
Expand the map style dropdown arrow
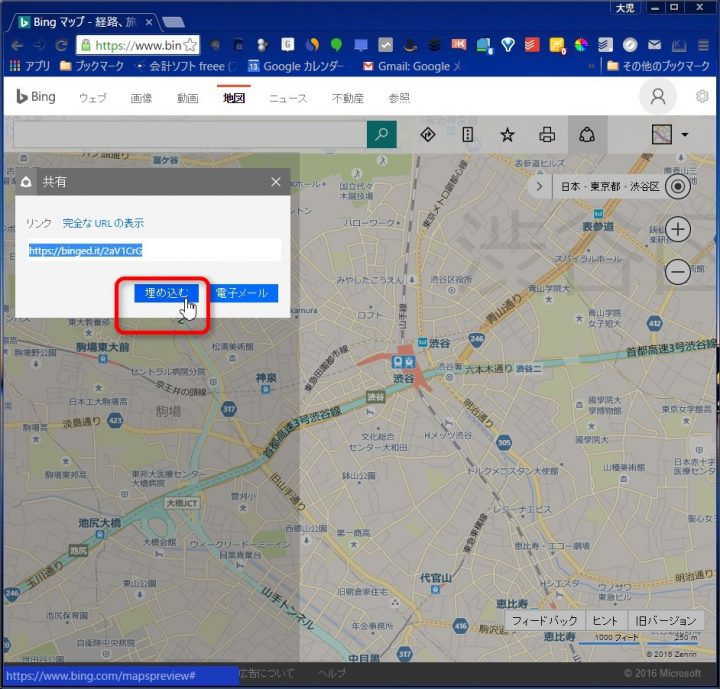[685, 135]
